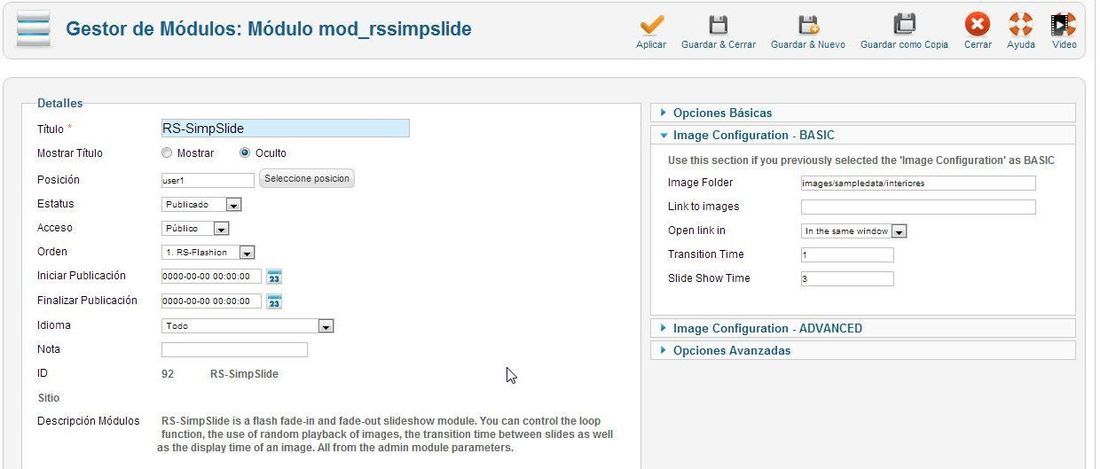
Task: Click the red Cerrar icon
Action: tap(977, 25)
